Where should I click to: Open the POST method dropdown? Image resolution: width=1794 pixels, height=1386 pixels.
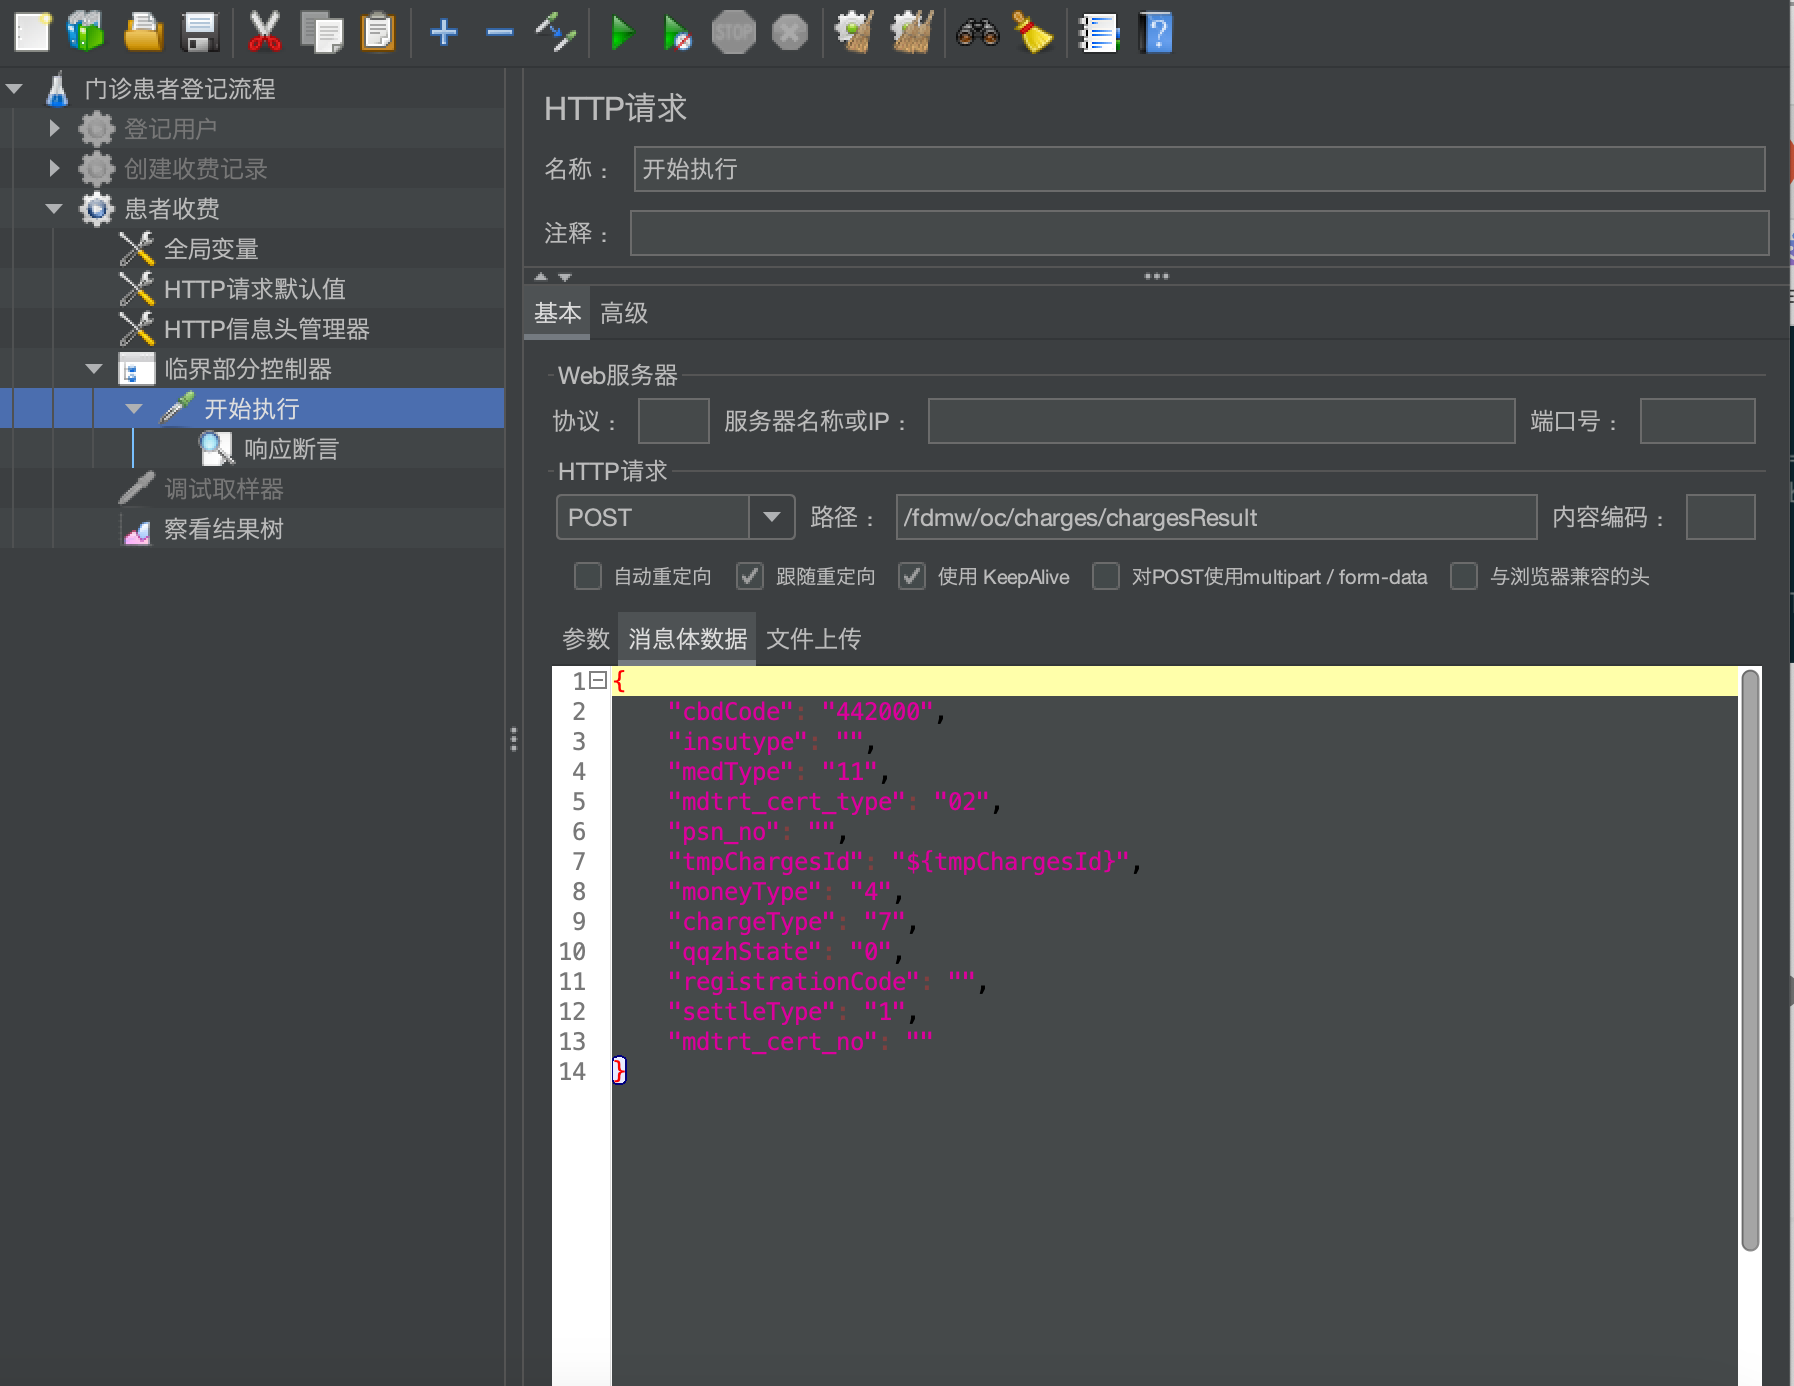tap(771, 517)
